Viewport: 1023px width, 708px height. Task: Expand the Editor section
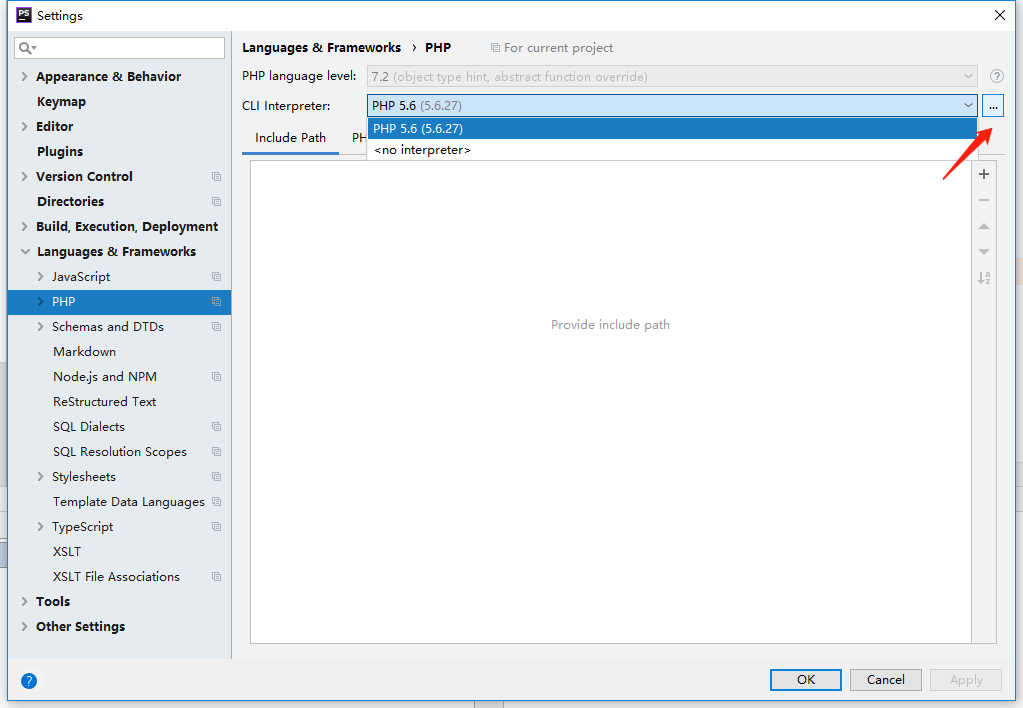[24, 127]
